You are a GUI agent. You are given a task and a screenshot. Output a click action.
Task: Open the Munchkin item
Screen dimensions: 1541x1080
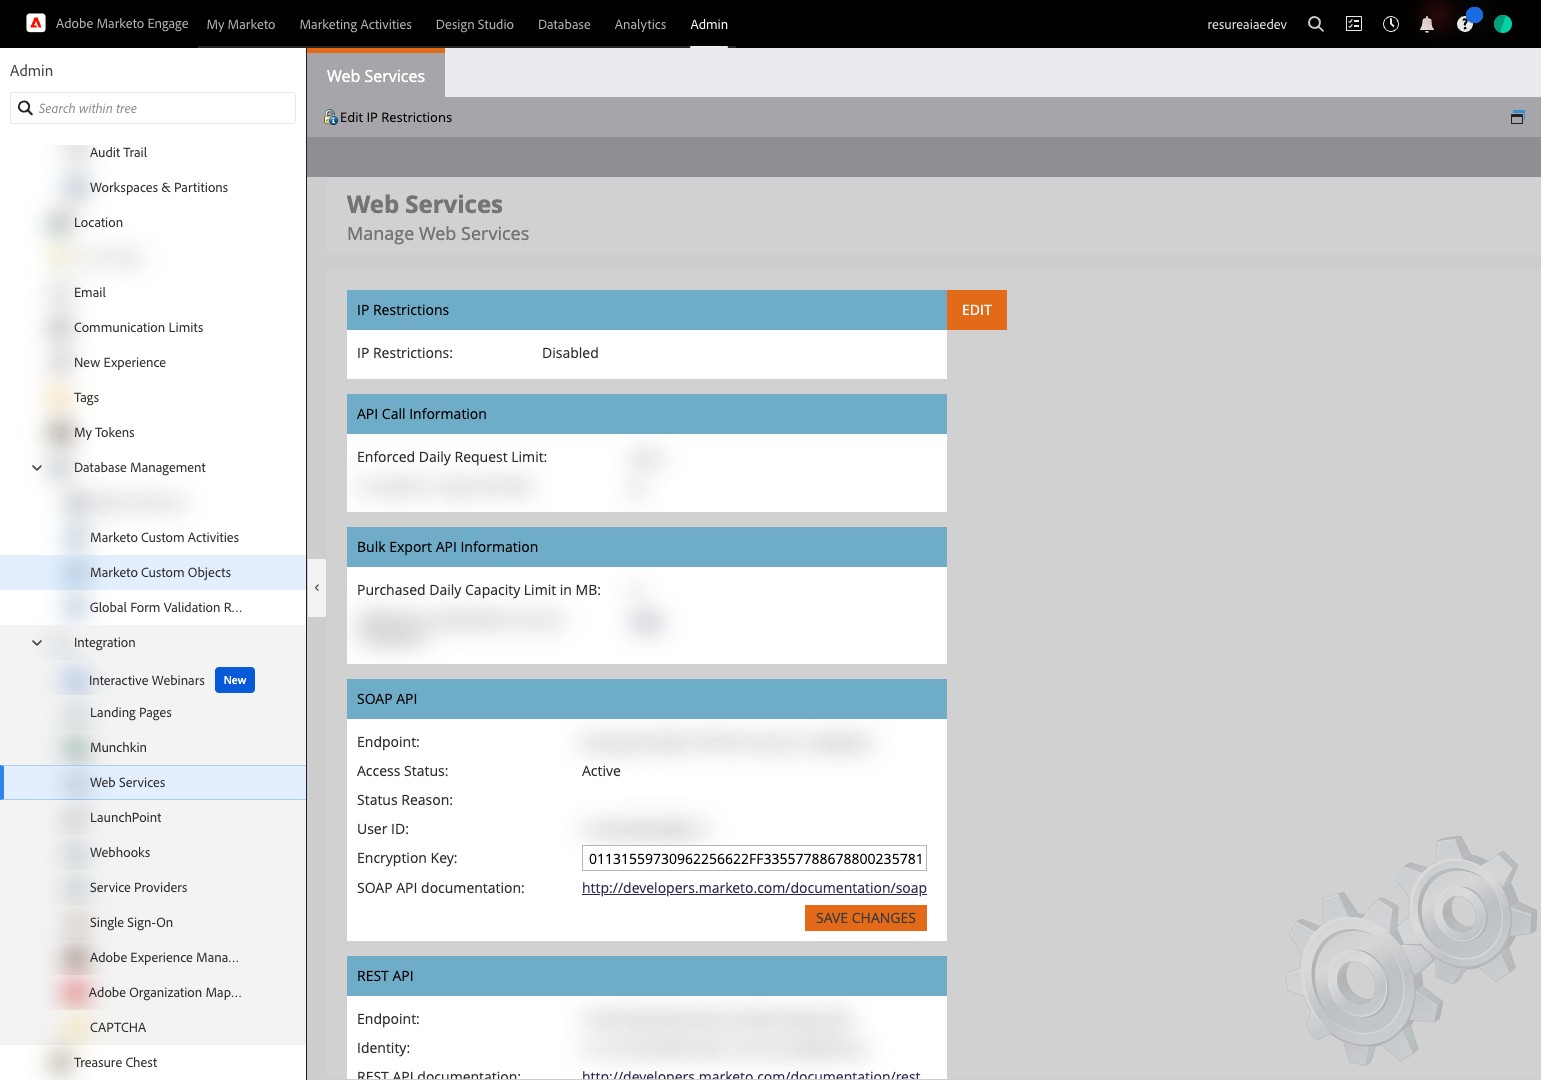(118, 748)
